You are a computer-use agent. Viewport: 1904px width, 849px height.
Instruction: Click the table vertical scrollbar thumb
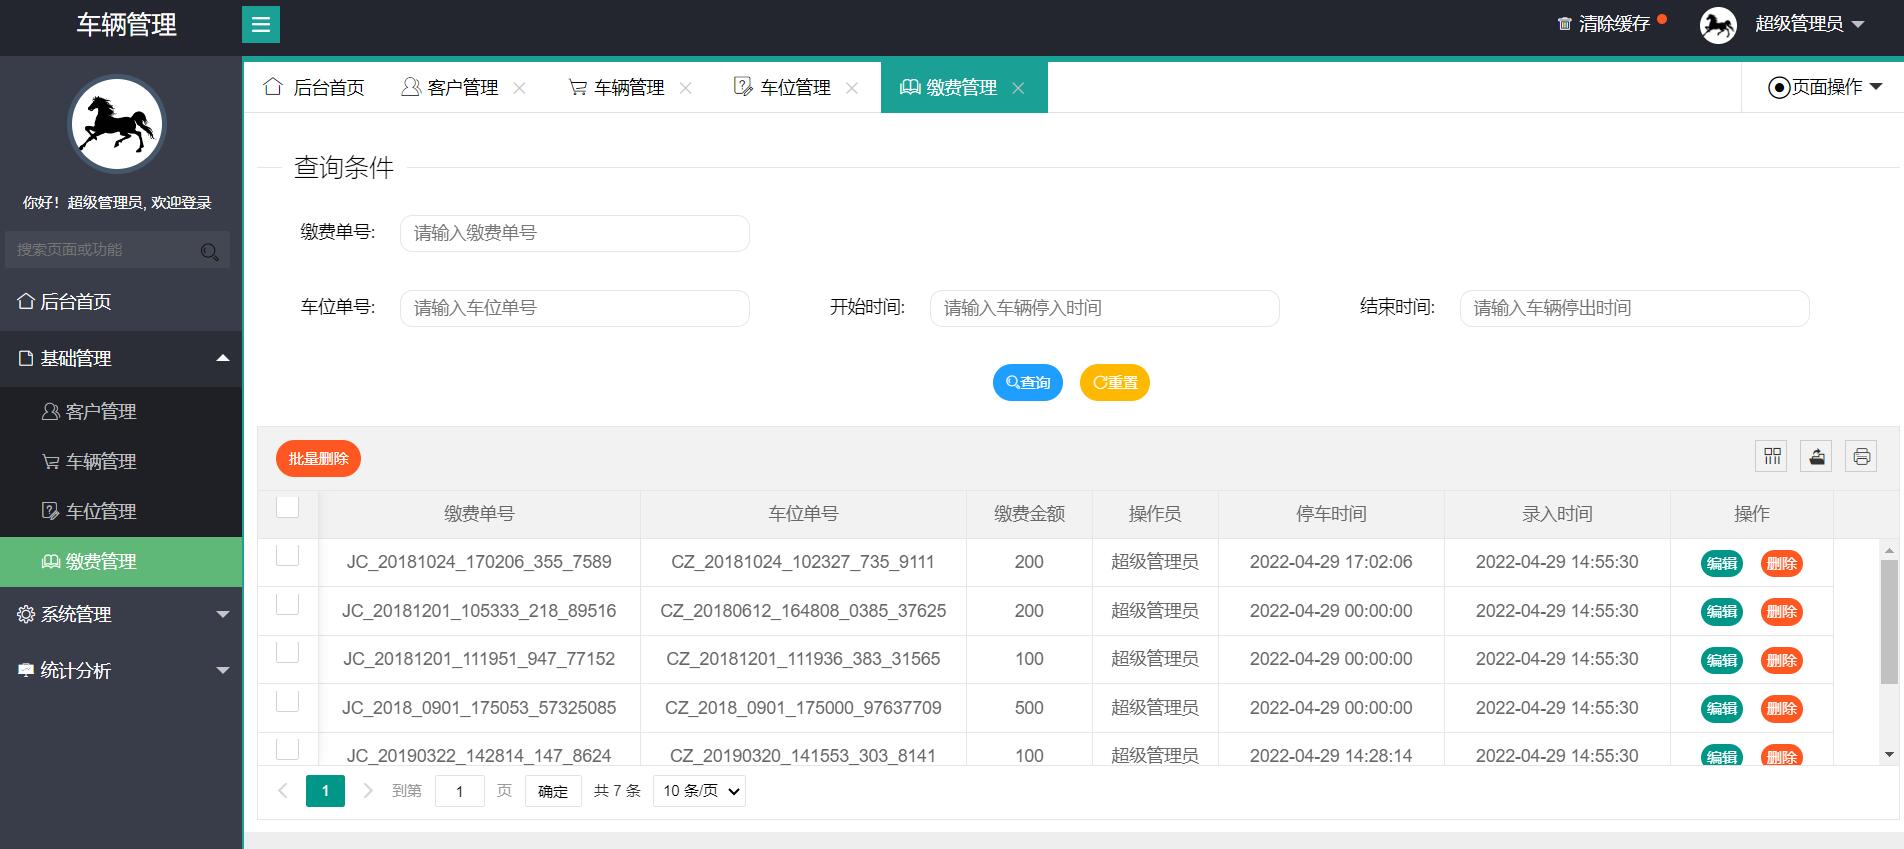1889,622
